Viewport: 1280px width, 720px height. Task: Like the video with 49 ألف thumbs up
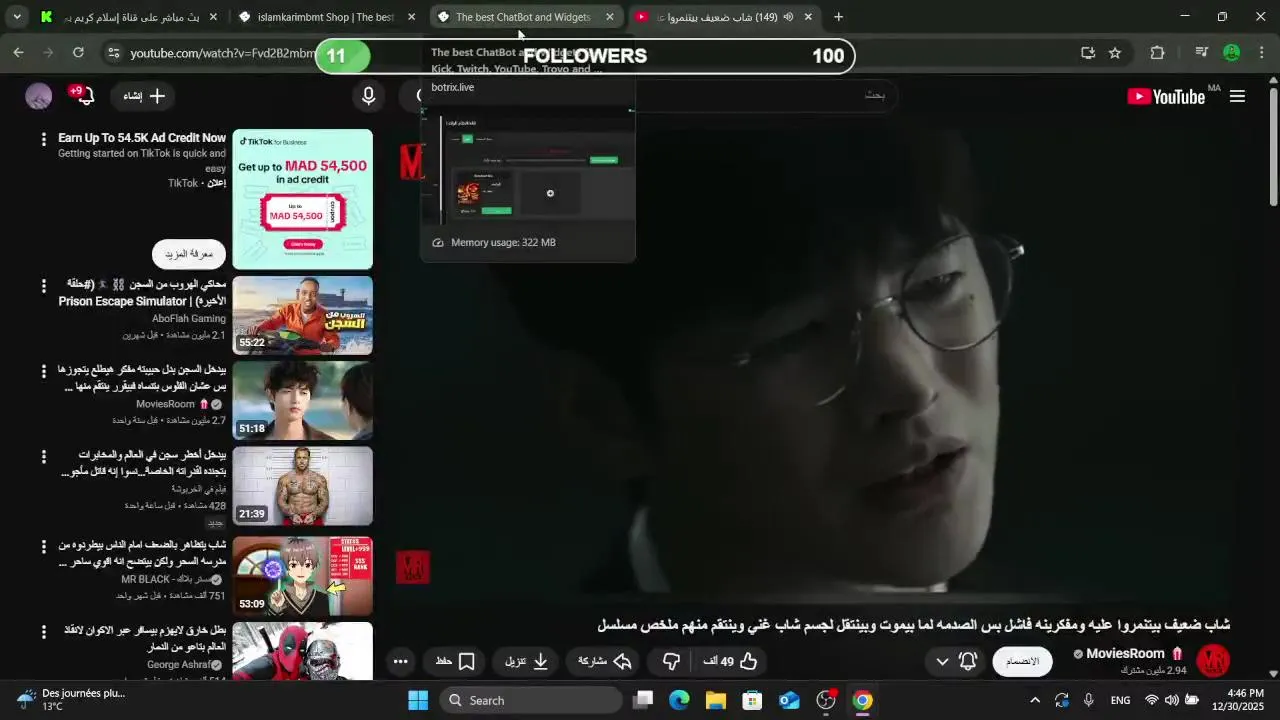tap(730, 661)
